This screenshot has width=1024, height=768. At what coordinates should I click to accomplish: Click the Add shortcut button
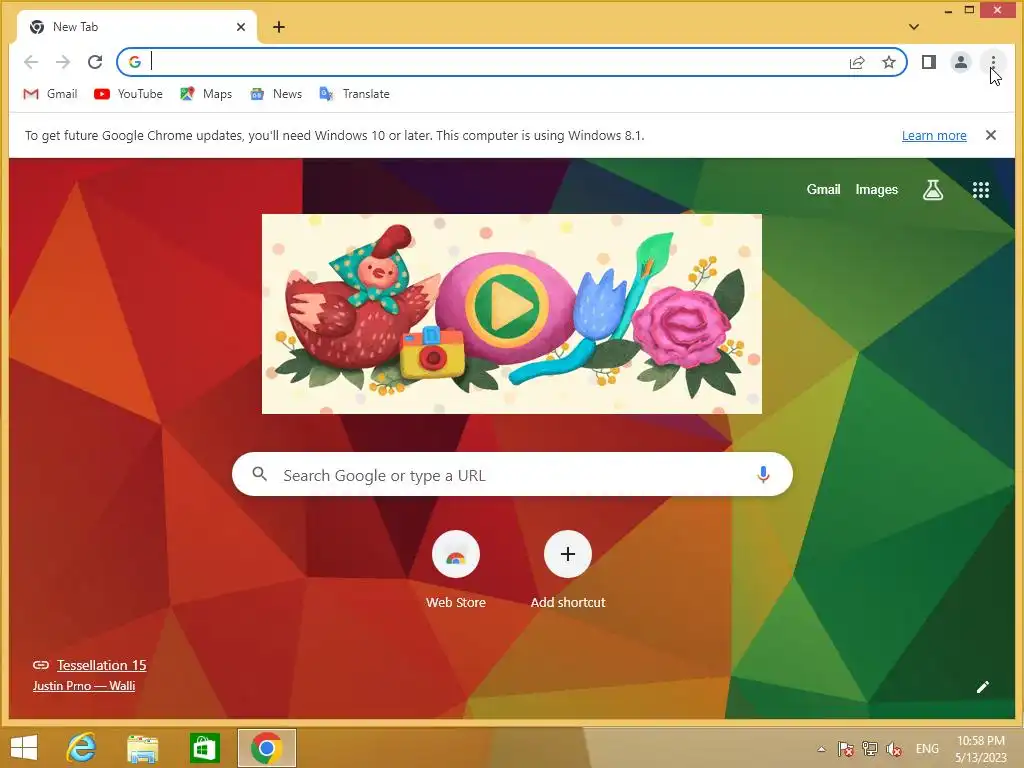pyautogui.click(x=568, y=569)
